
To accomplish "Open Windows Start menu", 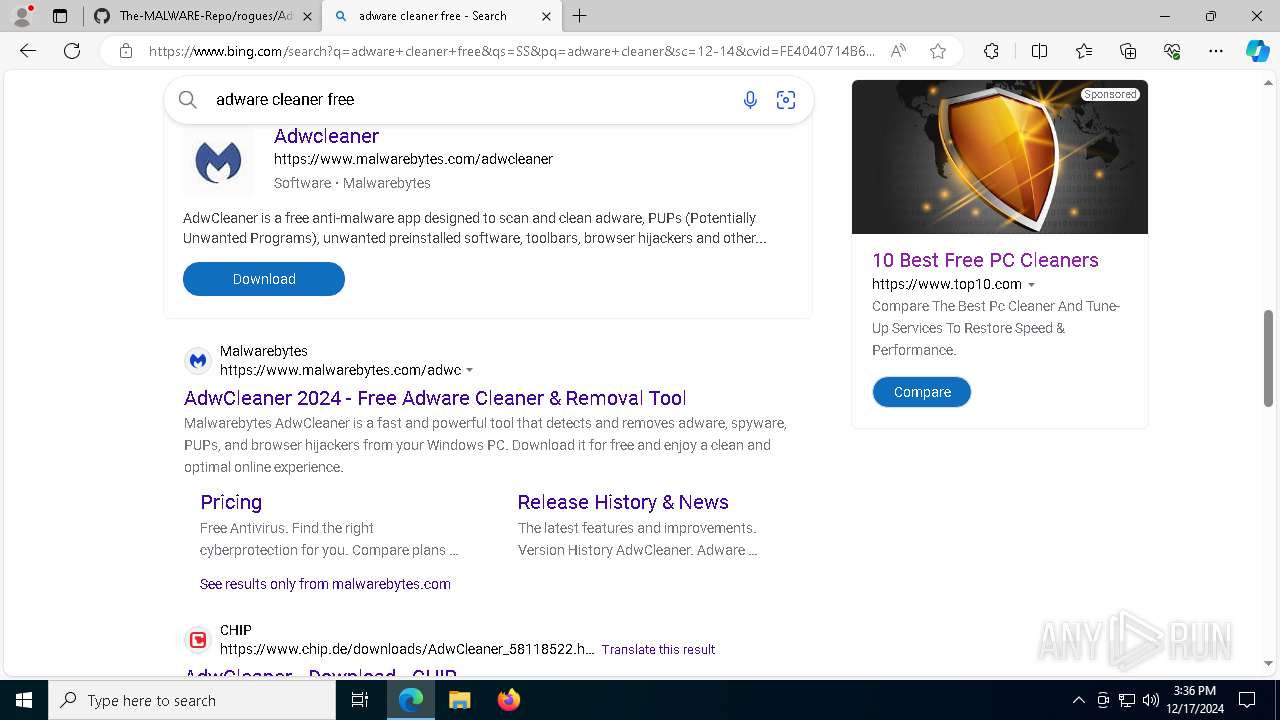I will coord(24,700).
